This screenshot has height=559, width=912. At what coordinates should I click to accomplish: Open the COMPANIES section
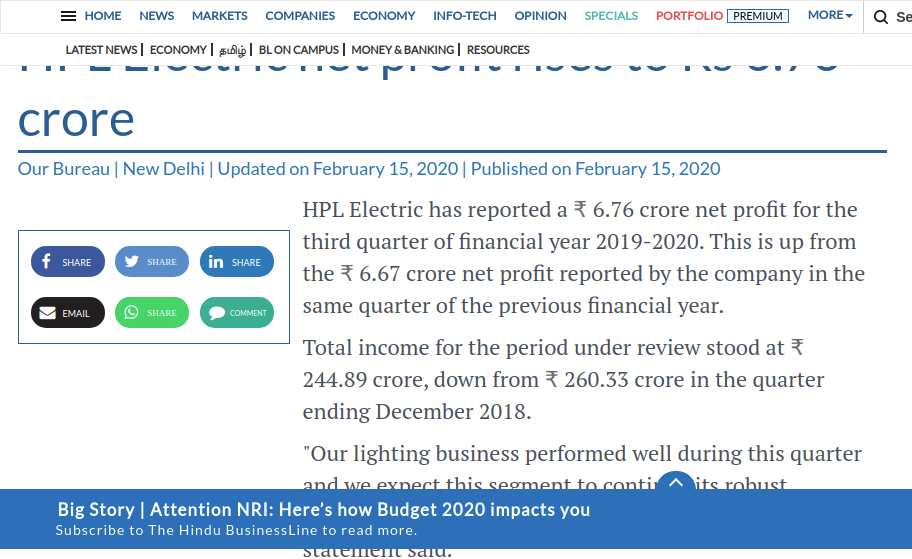click(300, 16)
